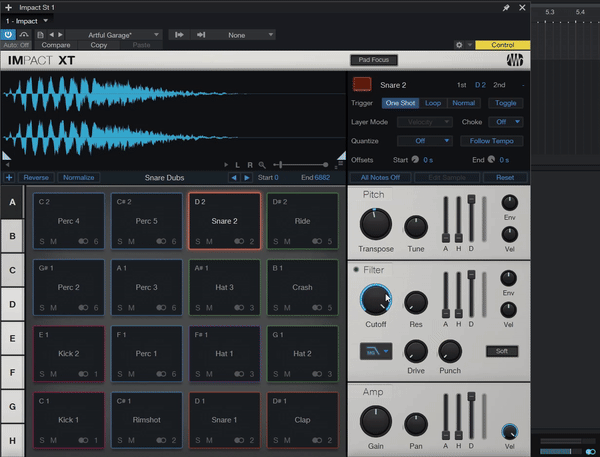Click the R channel preview icon
This screenshot has height=457, width=600.
pyautogui.click(x=250, y=165)
